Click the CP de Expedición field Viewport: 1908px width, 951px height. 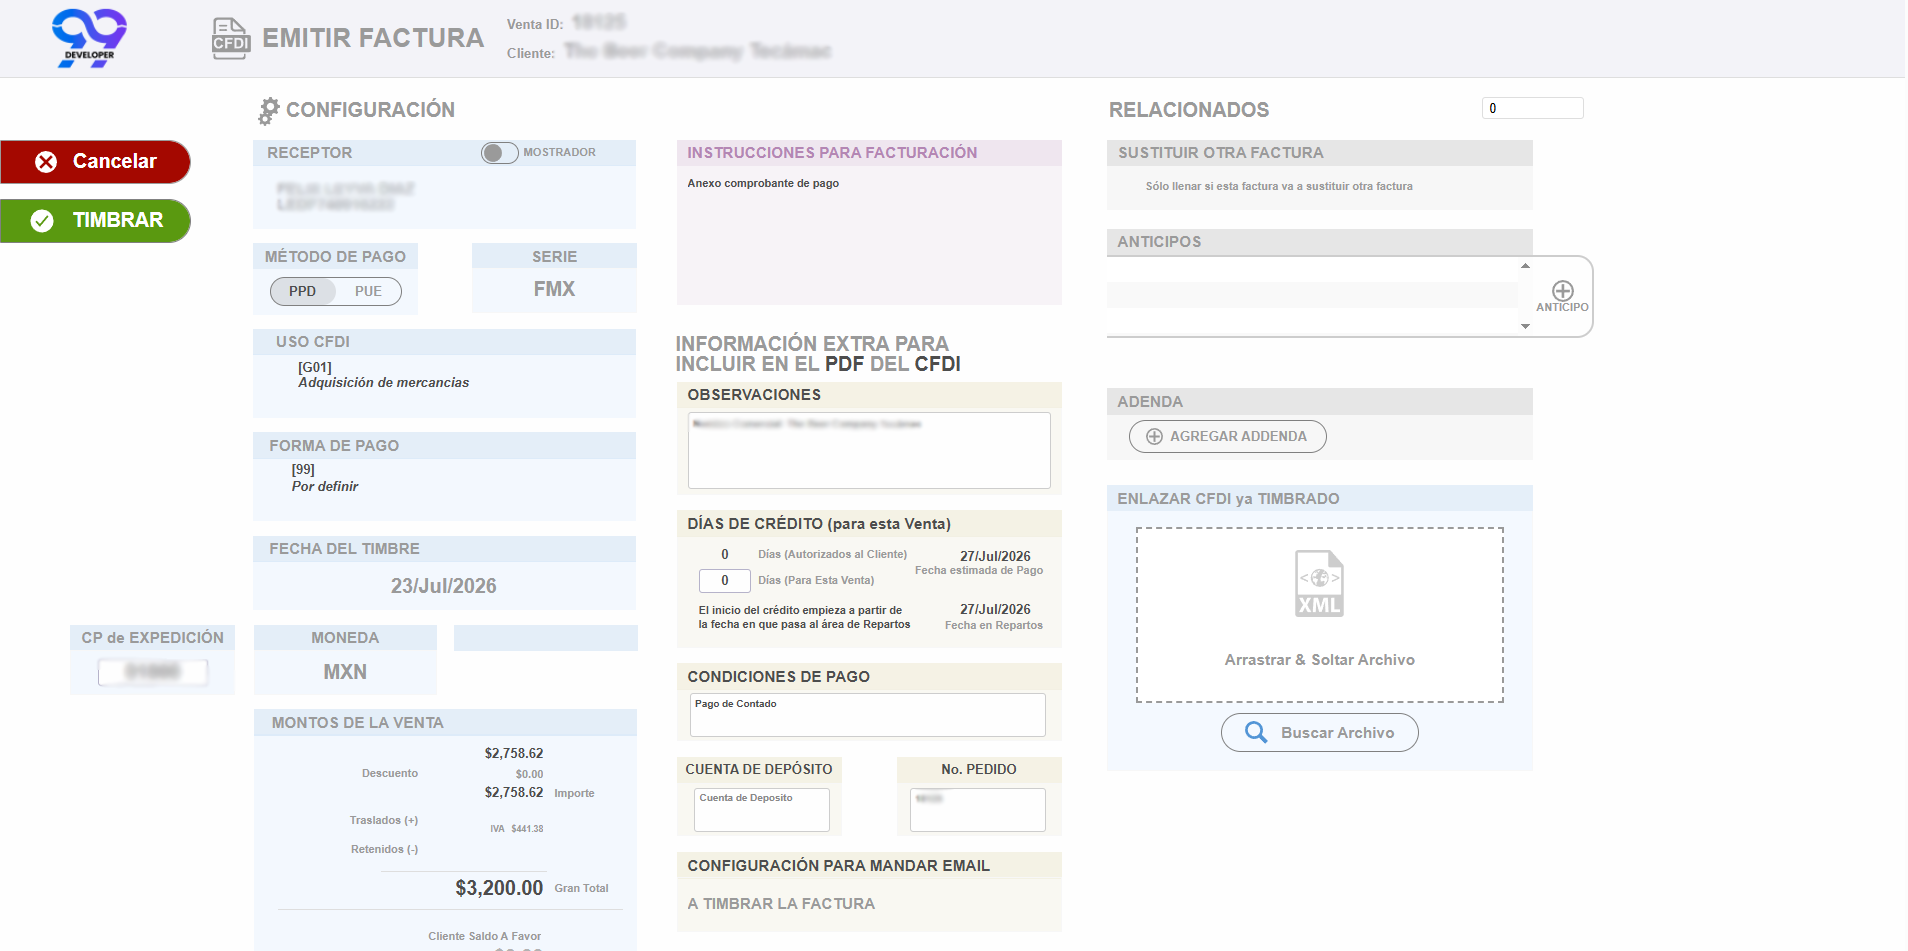pyautogui.click(x=153, y=672)
